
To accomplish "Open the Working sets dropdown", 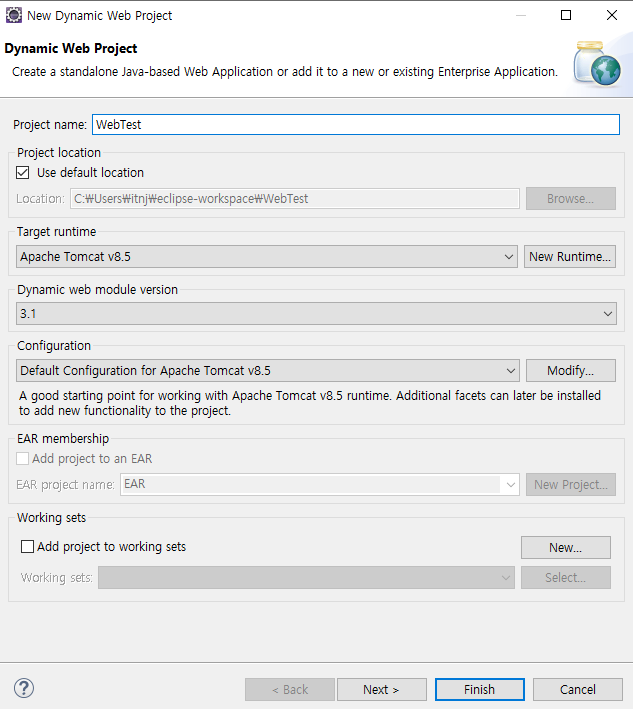I will point(307,577).
